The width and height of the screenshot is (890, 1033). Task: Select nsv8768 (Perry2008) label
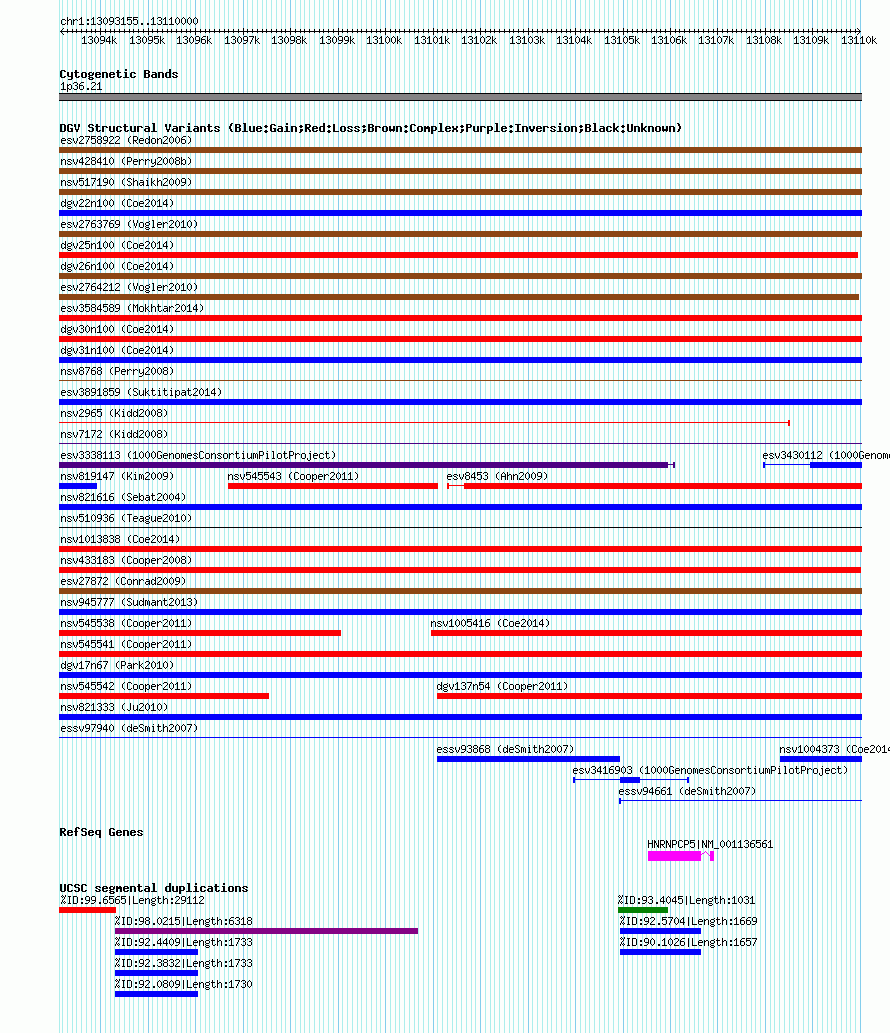click(117, 372)
